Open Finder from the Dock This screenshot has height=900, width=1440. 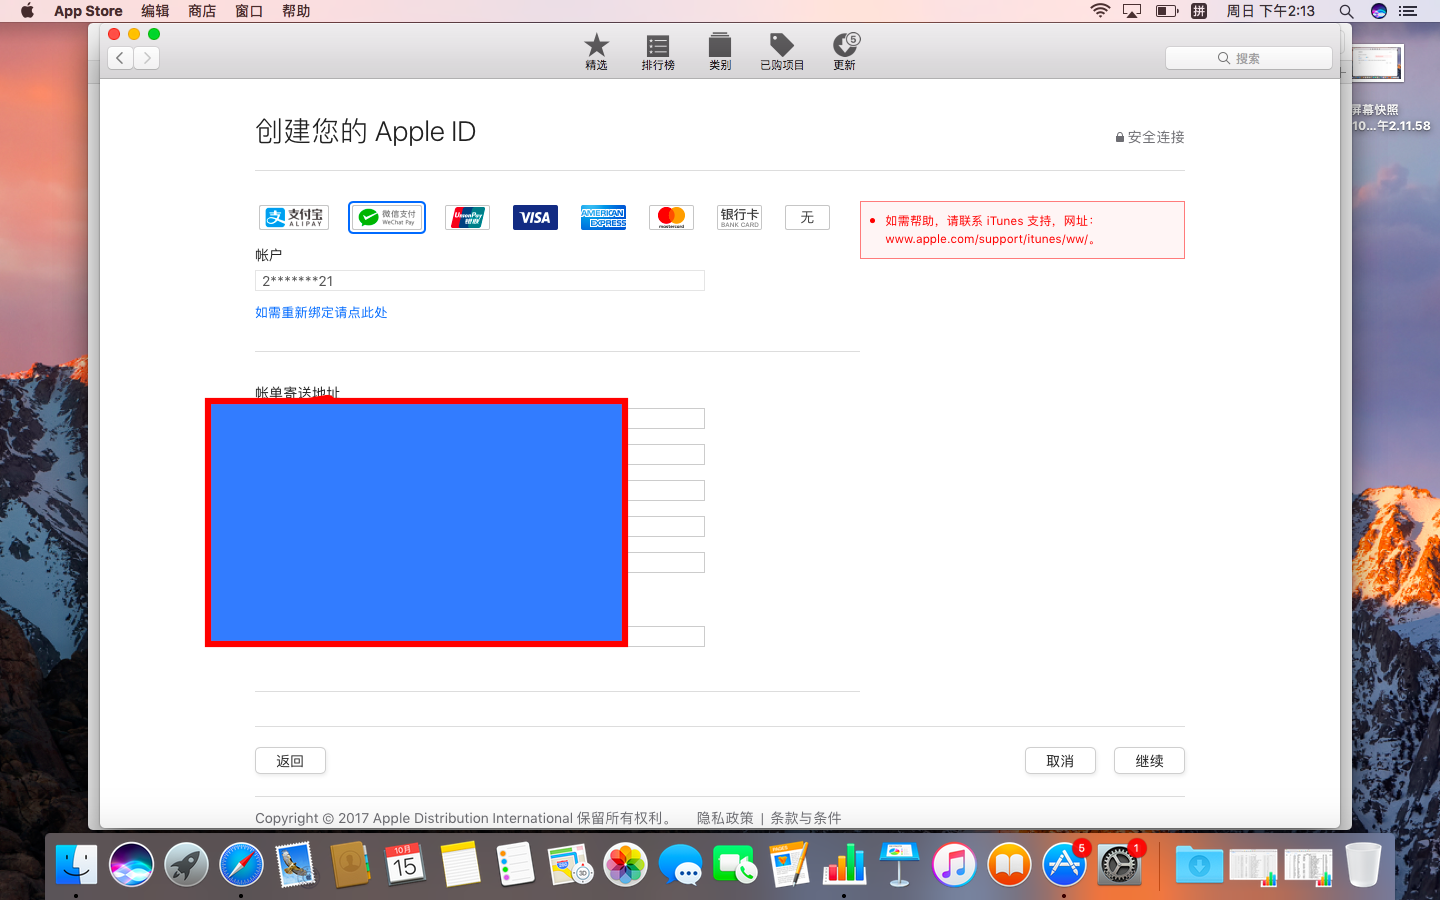pyautogui.click(x=76, y=865)
